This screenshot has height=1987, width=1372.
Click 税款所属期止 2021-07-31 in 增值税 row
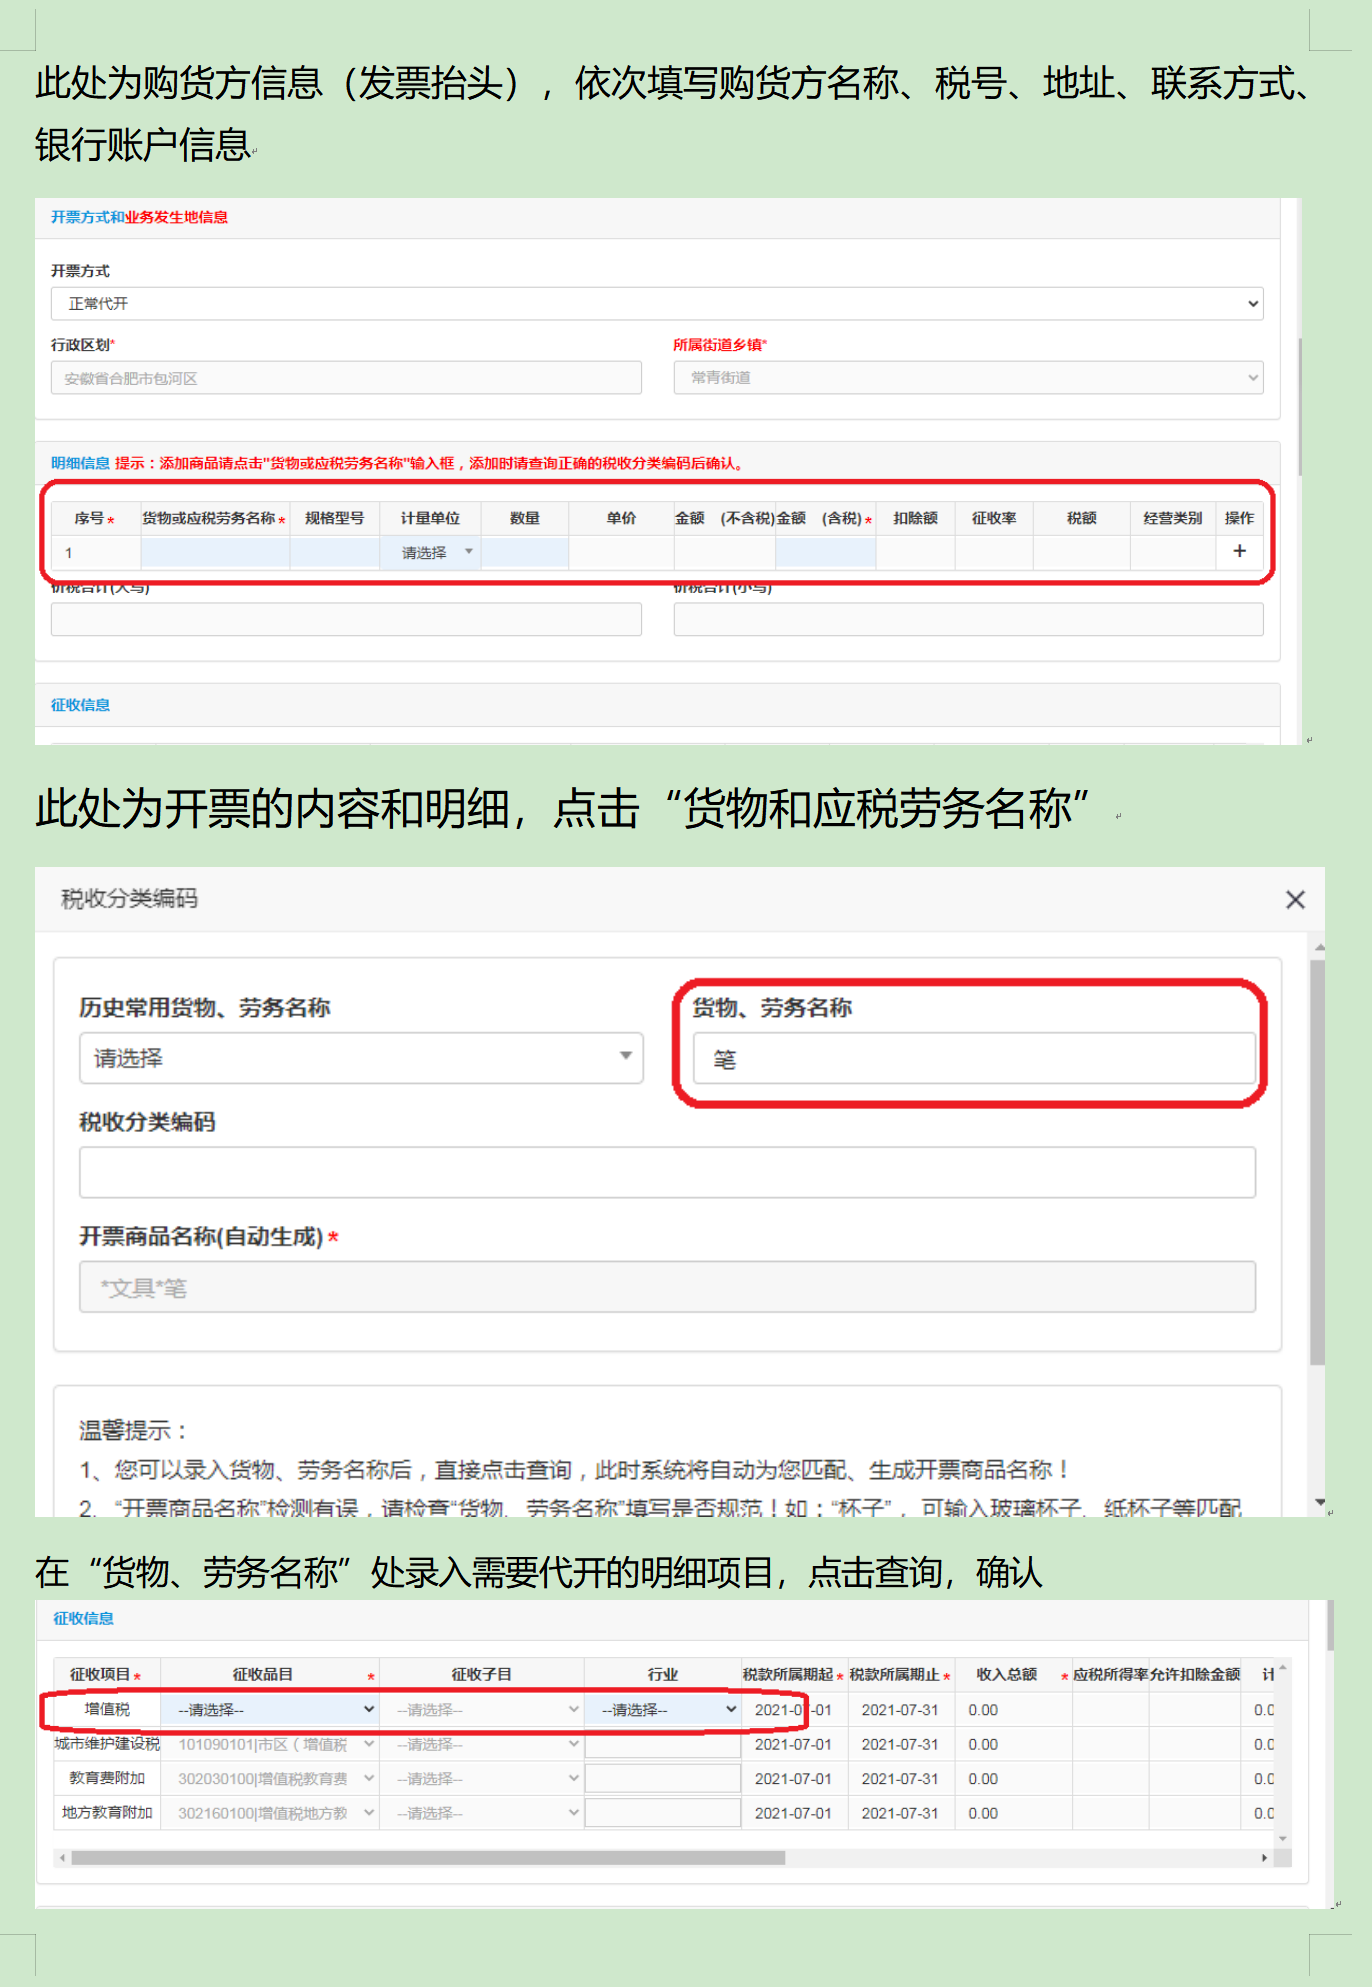(900, 1710)
